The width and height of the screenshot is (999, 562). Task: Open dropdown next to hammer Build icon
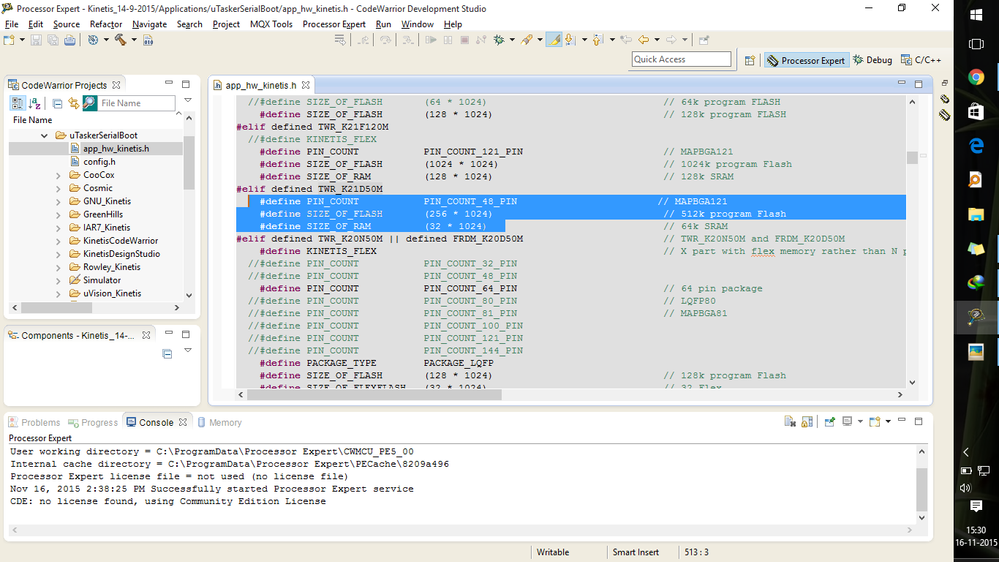coord(134,40)
